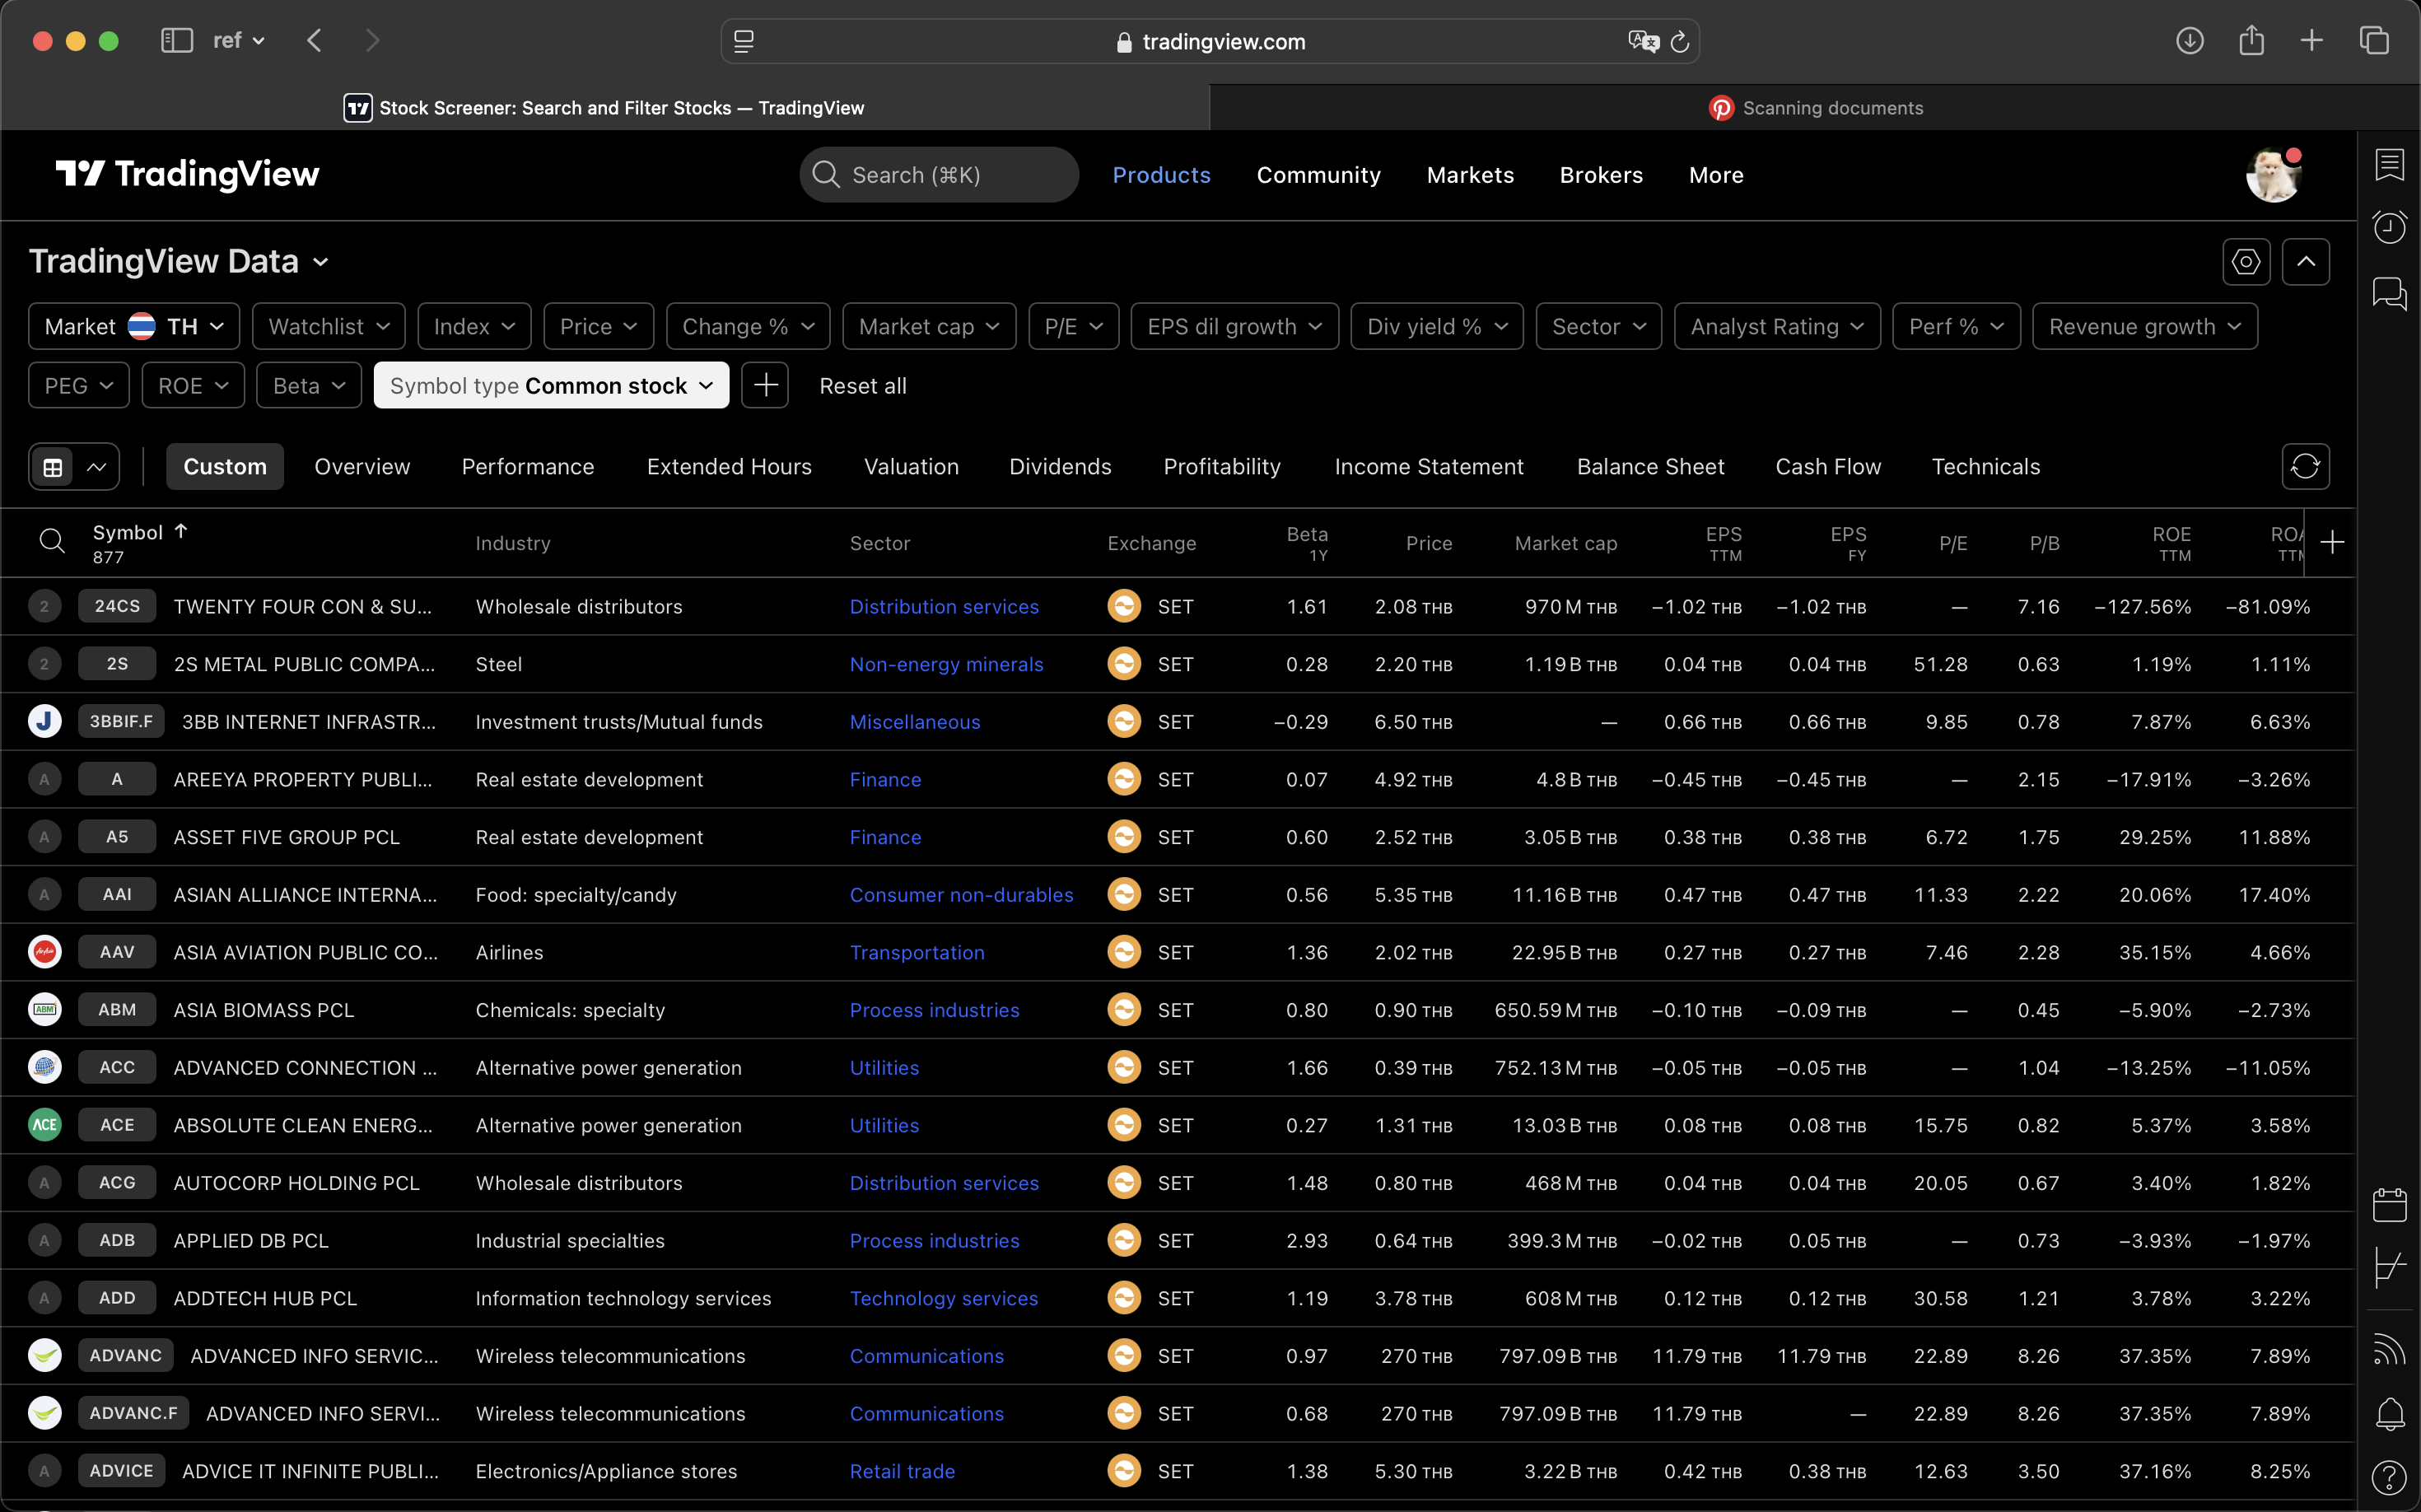This screenshot has height=1512, width=2421.
Task: Open the Market cap filter dropdown
Action: tap(929, 327)
